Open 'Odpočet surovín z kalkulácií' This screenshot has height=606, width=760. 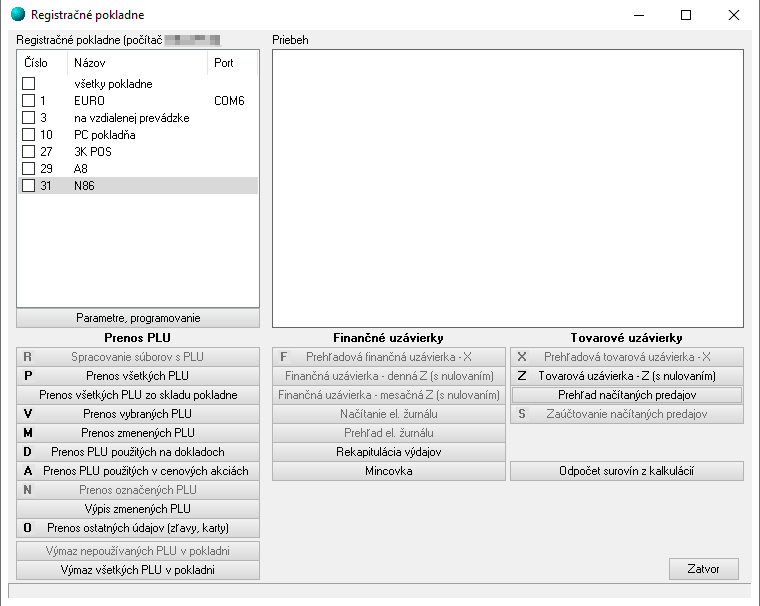click(x=627, y=471)
